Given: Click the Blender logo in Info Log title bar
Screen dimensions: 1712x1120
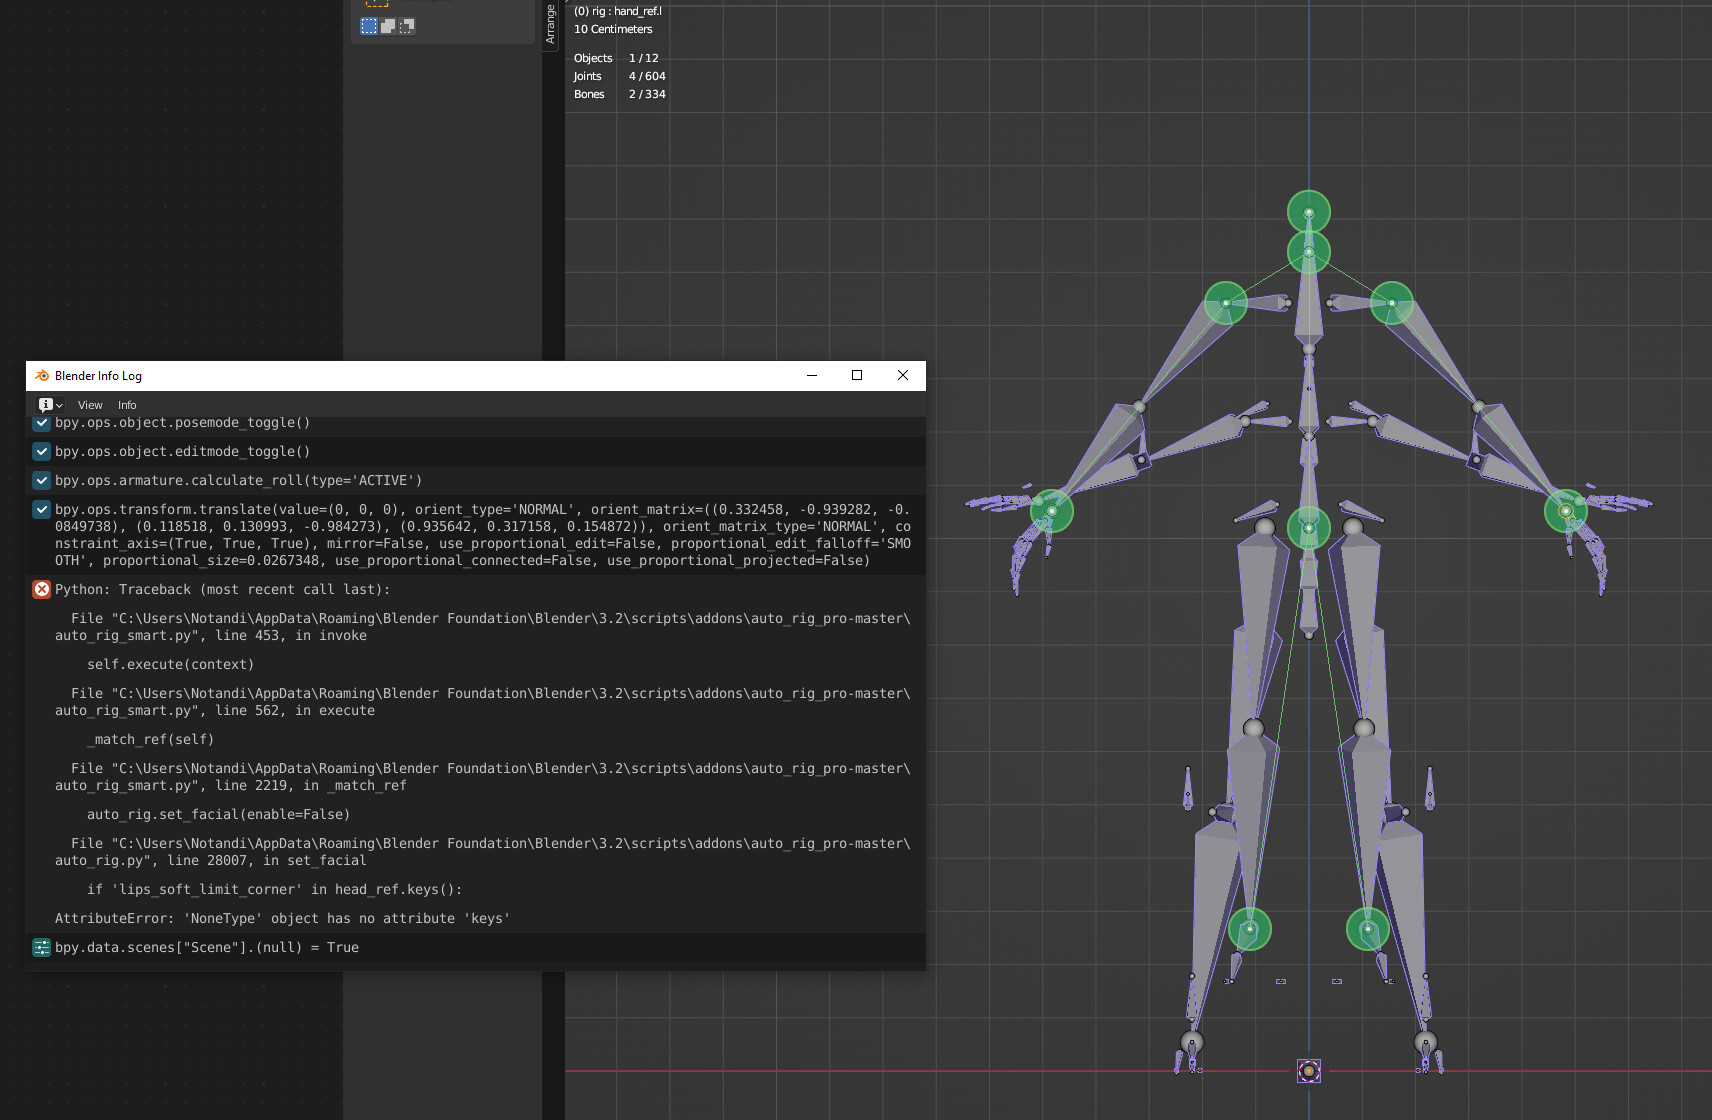Looking at the screenshot, I should point(42,376).
